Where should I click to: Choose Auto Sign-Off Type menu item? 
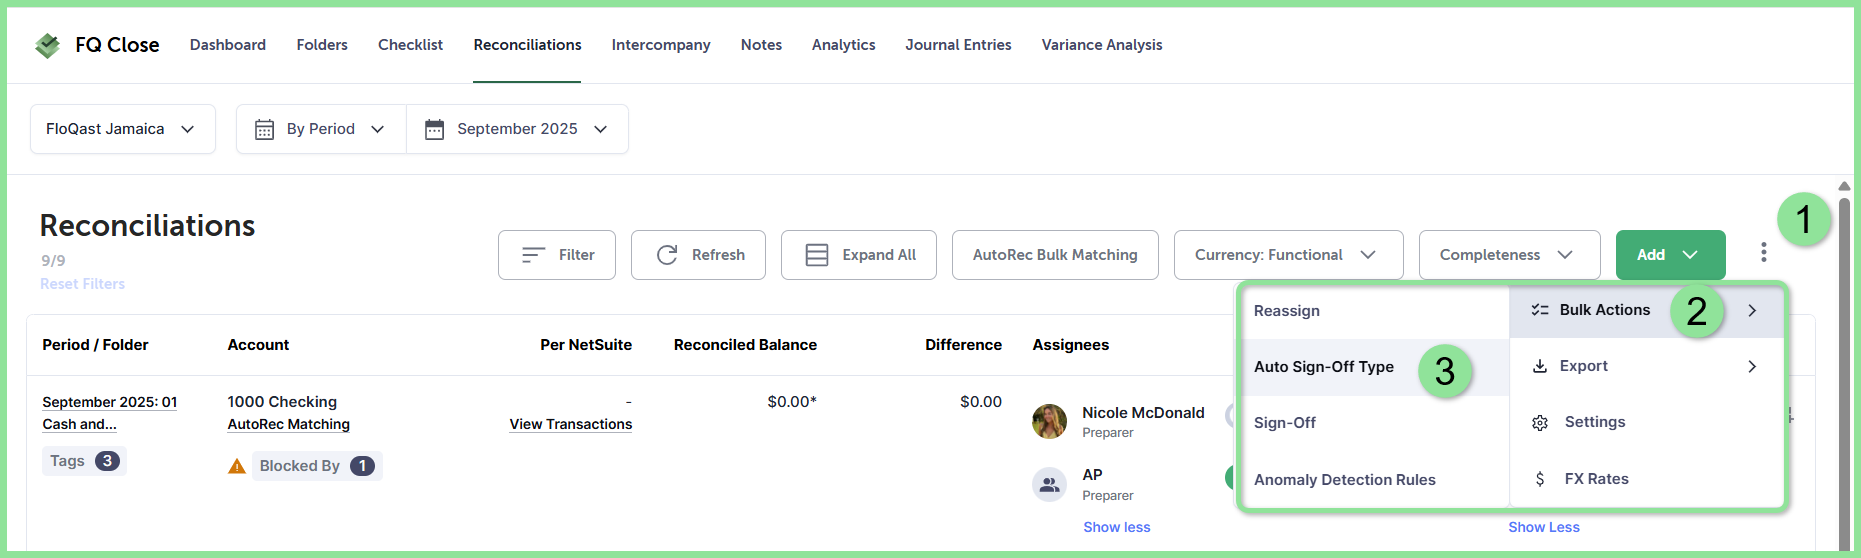(x=1374, y=367)
